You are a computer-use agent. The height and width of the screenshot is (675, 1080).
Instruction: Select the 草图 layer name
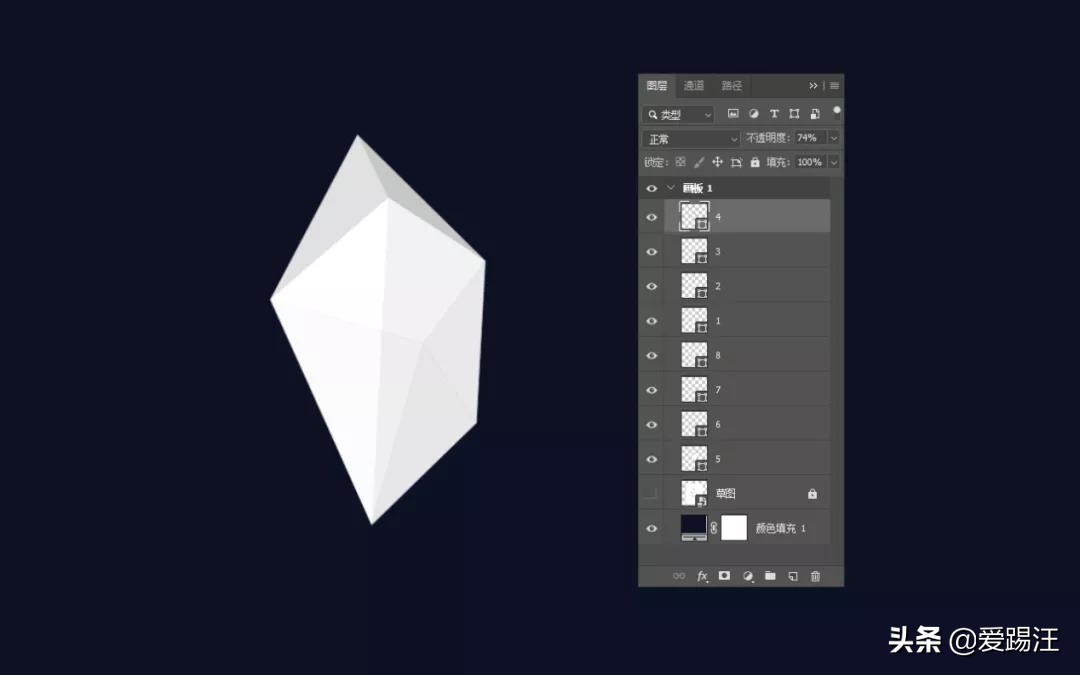(x=725, y=494)
